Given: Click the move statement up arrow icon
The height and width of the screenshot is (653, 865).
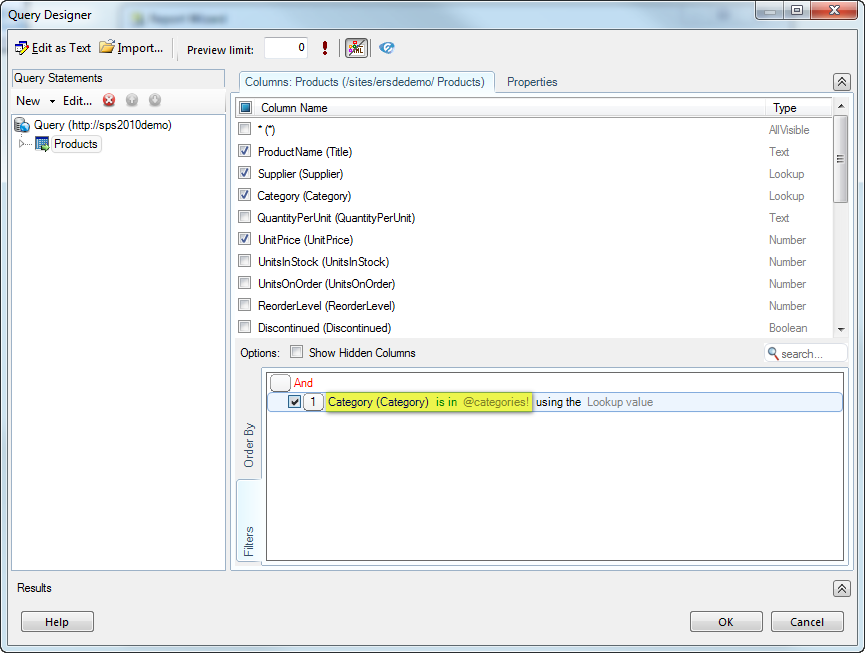Looking at the screenshot, I should click(132, 100).
